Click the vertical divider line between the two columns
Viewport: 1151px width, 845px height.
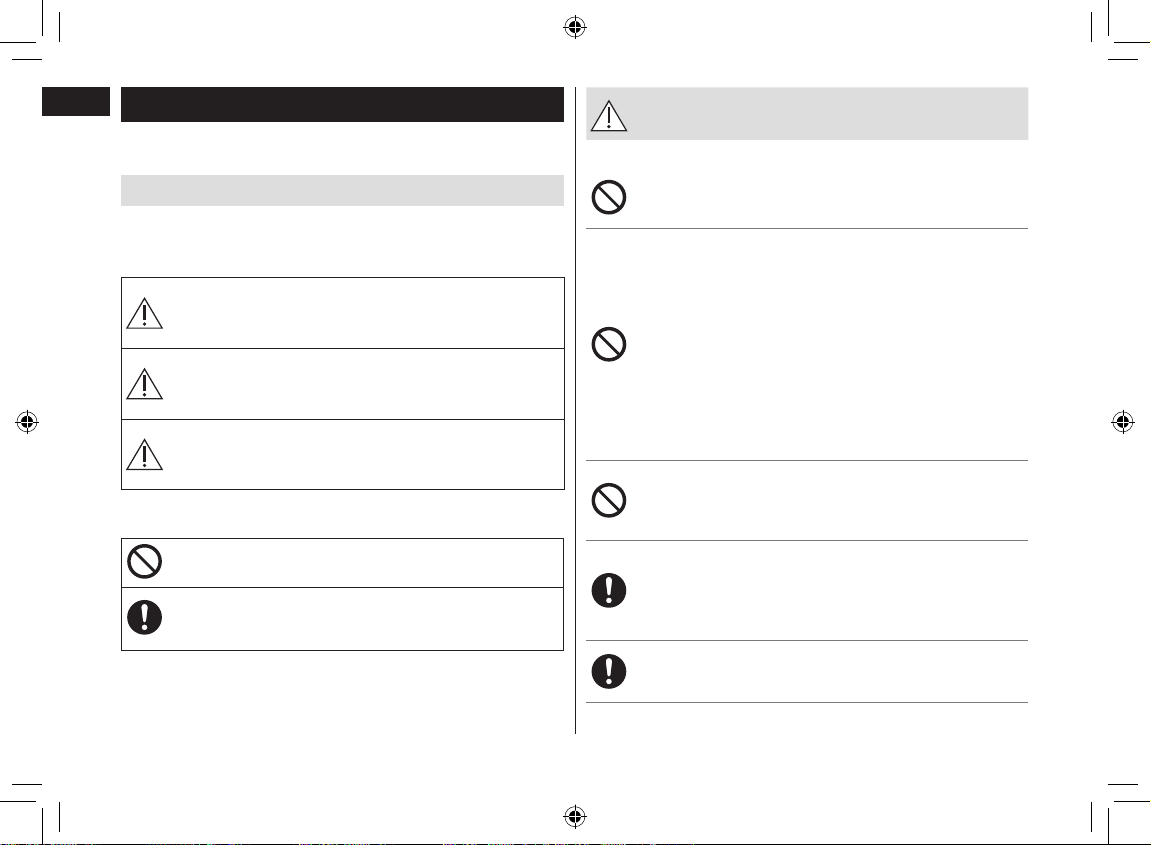(576, 410)
